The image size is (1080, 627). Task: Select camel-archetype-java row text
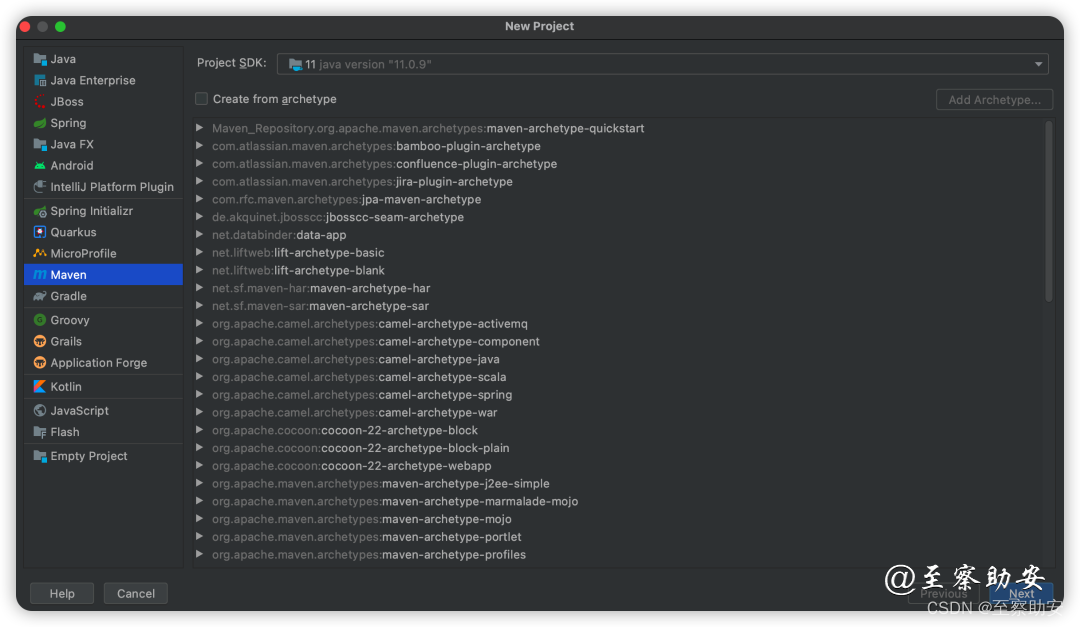(x=356, y=360)
